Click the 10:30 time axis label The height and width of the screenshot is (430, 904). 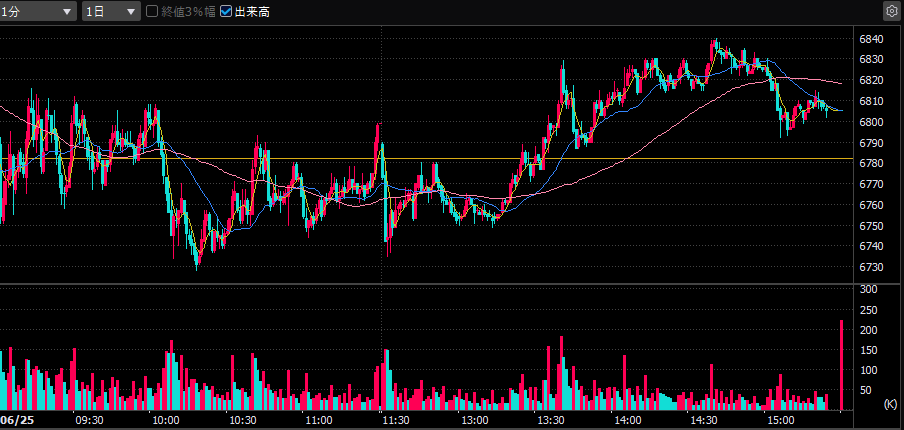click(243, 420)
